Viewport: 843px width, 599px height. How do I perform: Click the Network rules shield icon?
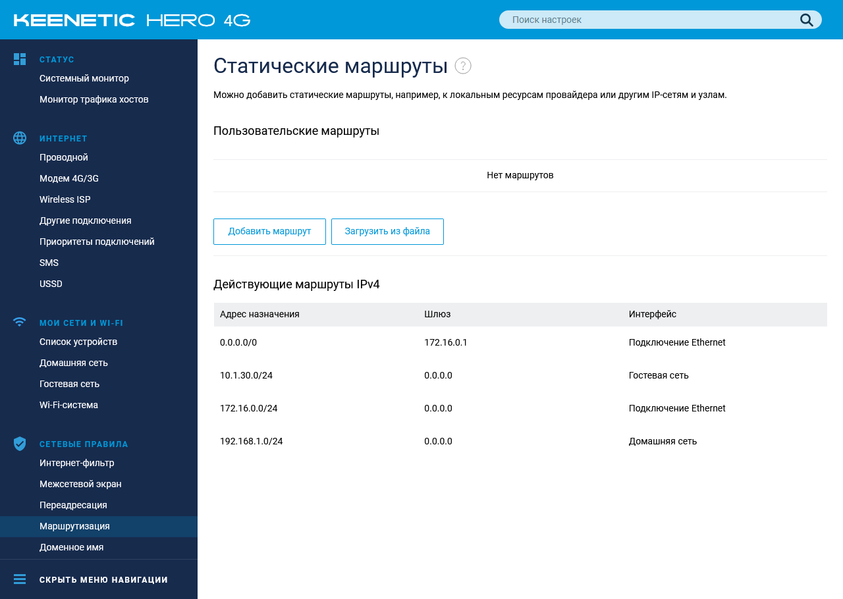(20, 444)
